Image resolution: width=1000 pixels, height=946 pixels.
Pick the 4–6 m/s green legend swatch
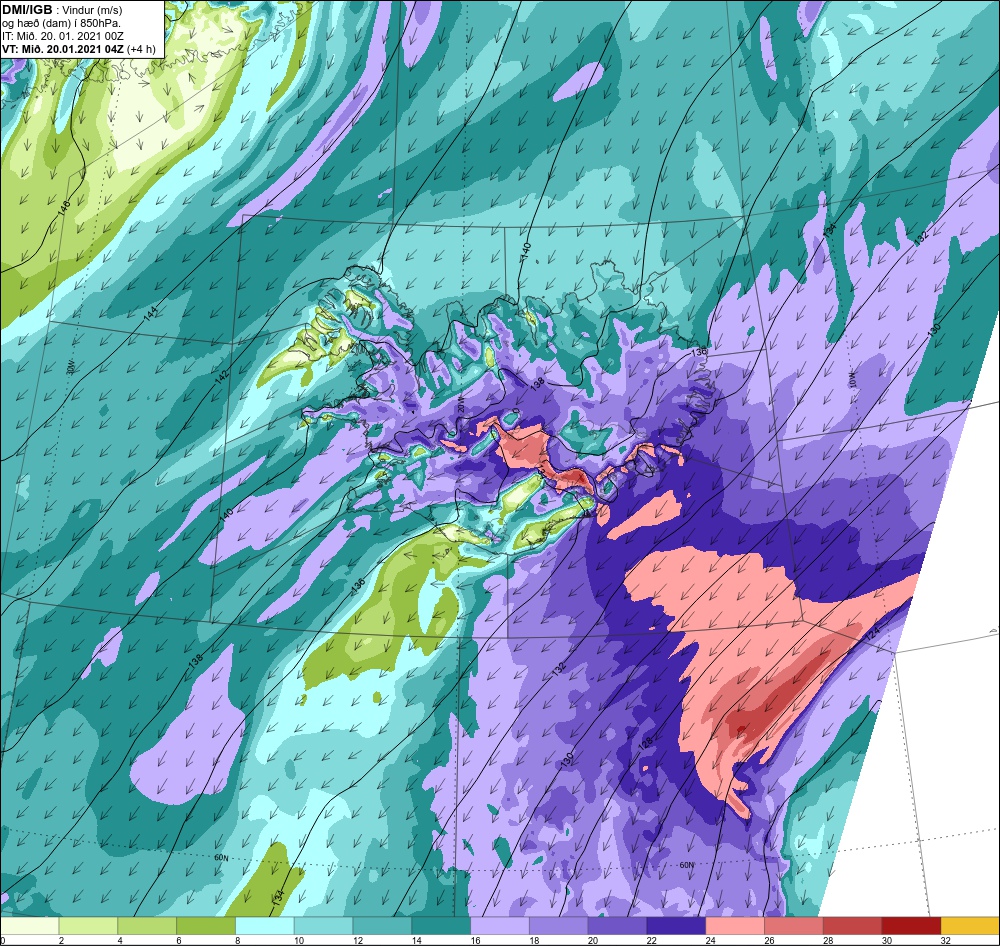coord(147,926)
